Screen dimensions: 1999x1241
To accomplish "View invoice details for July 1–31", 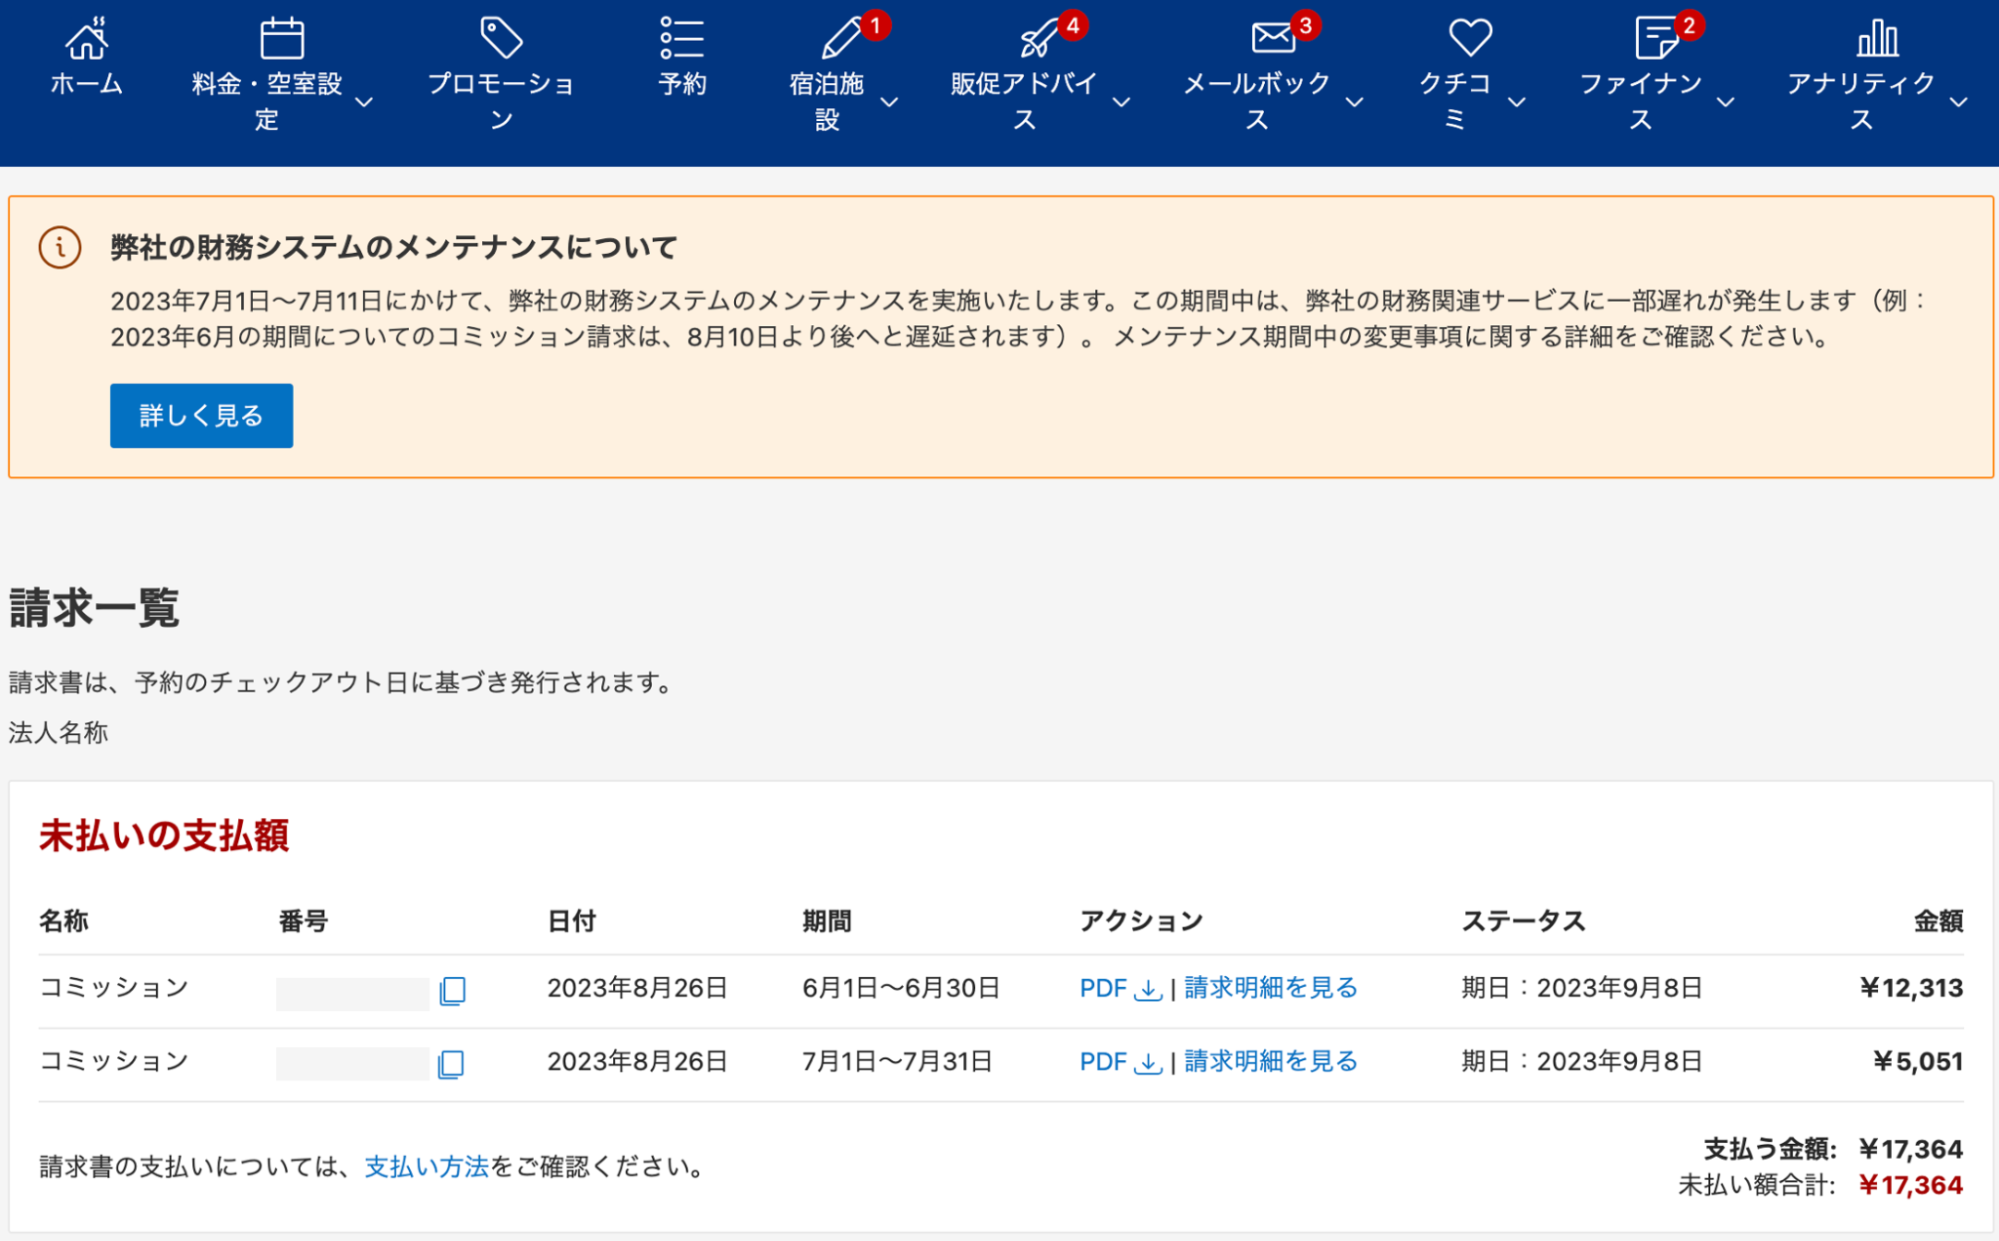I will pyautogui.click(x=1270, y=1061).
